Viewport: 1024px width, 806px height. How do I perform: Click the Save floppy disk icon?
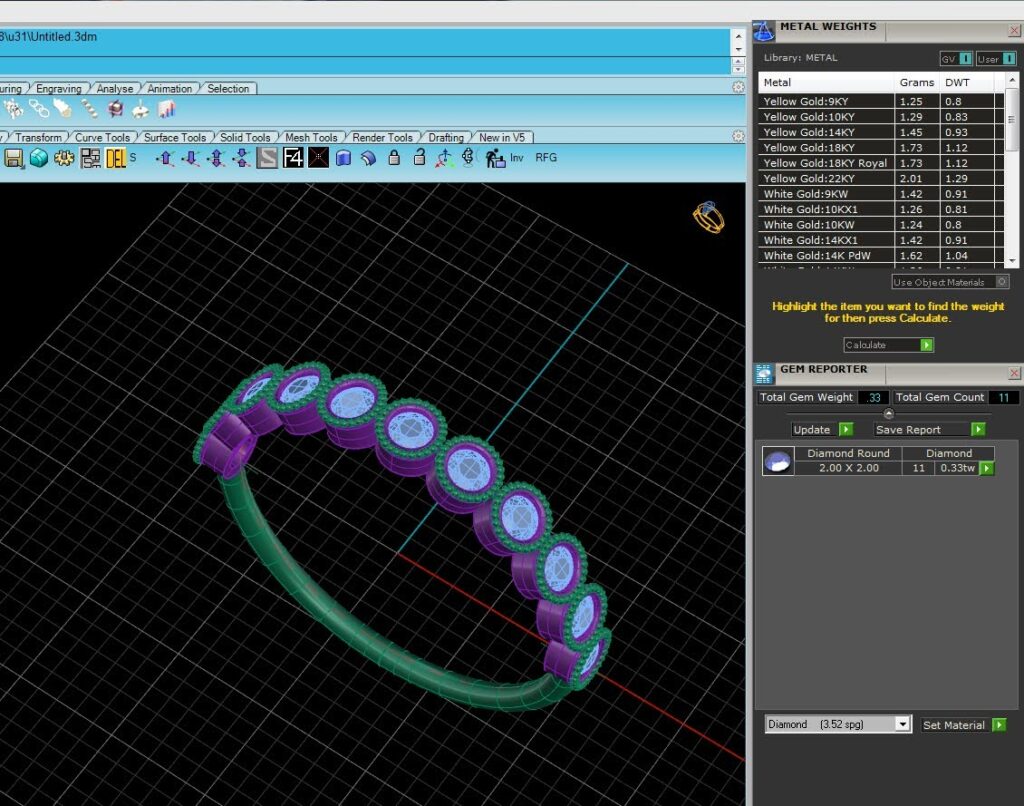click(13, 158)
